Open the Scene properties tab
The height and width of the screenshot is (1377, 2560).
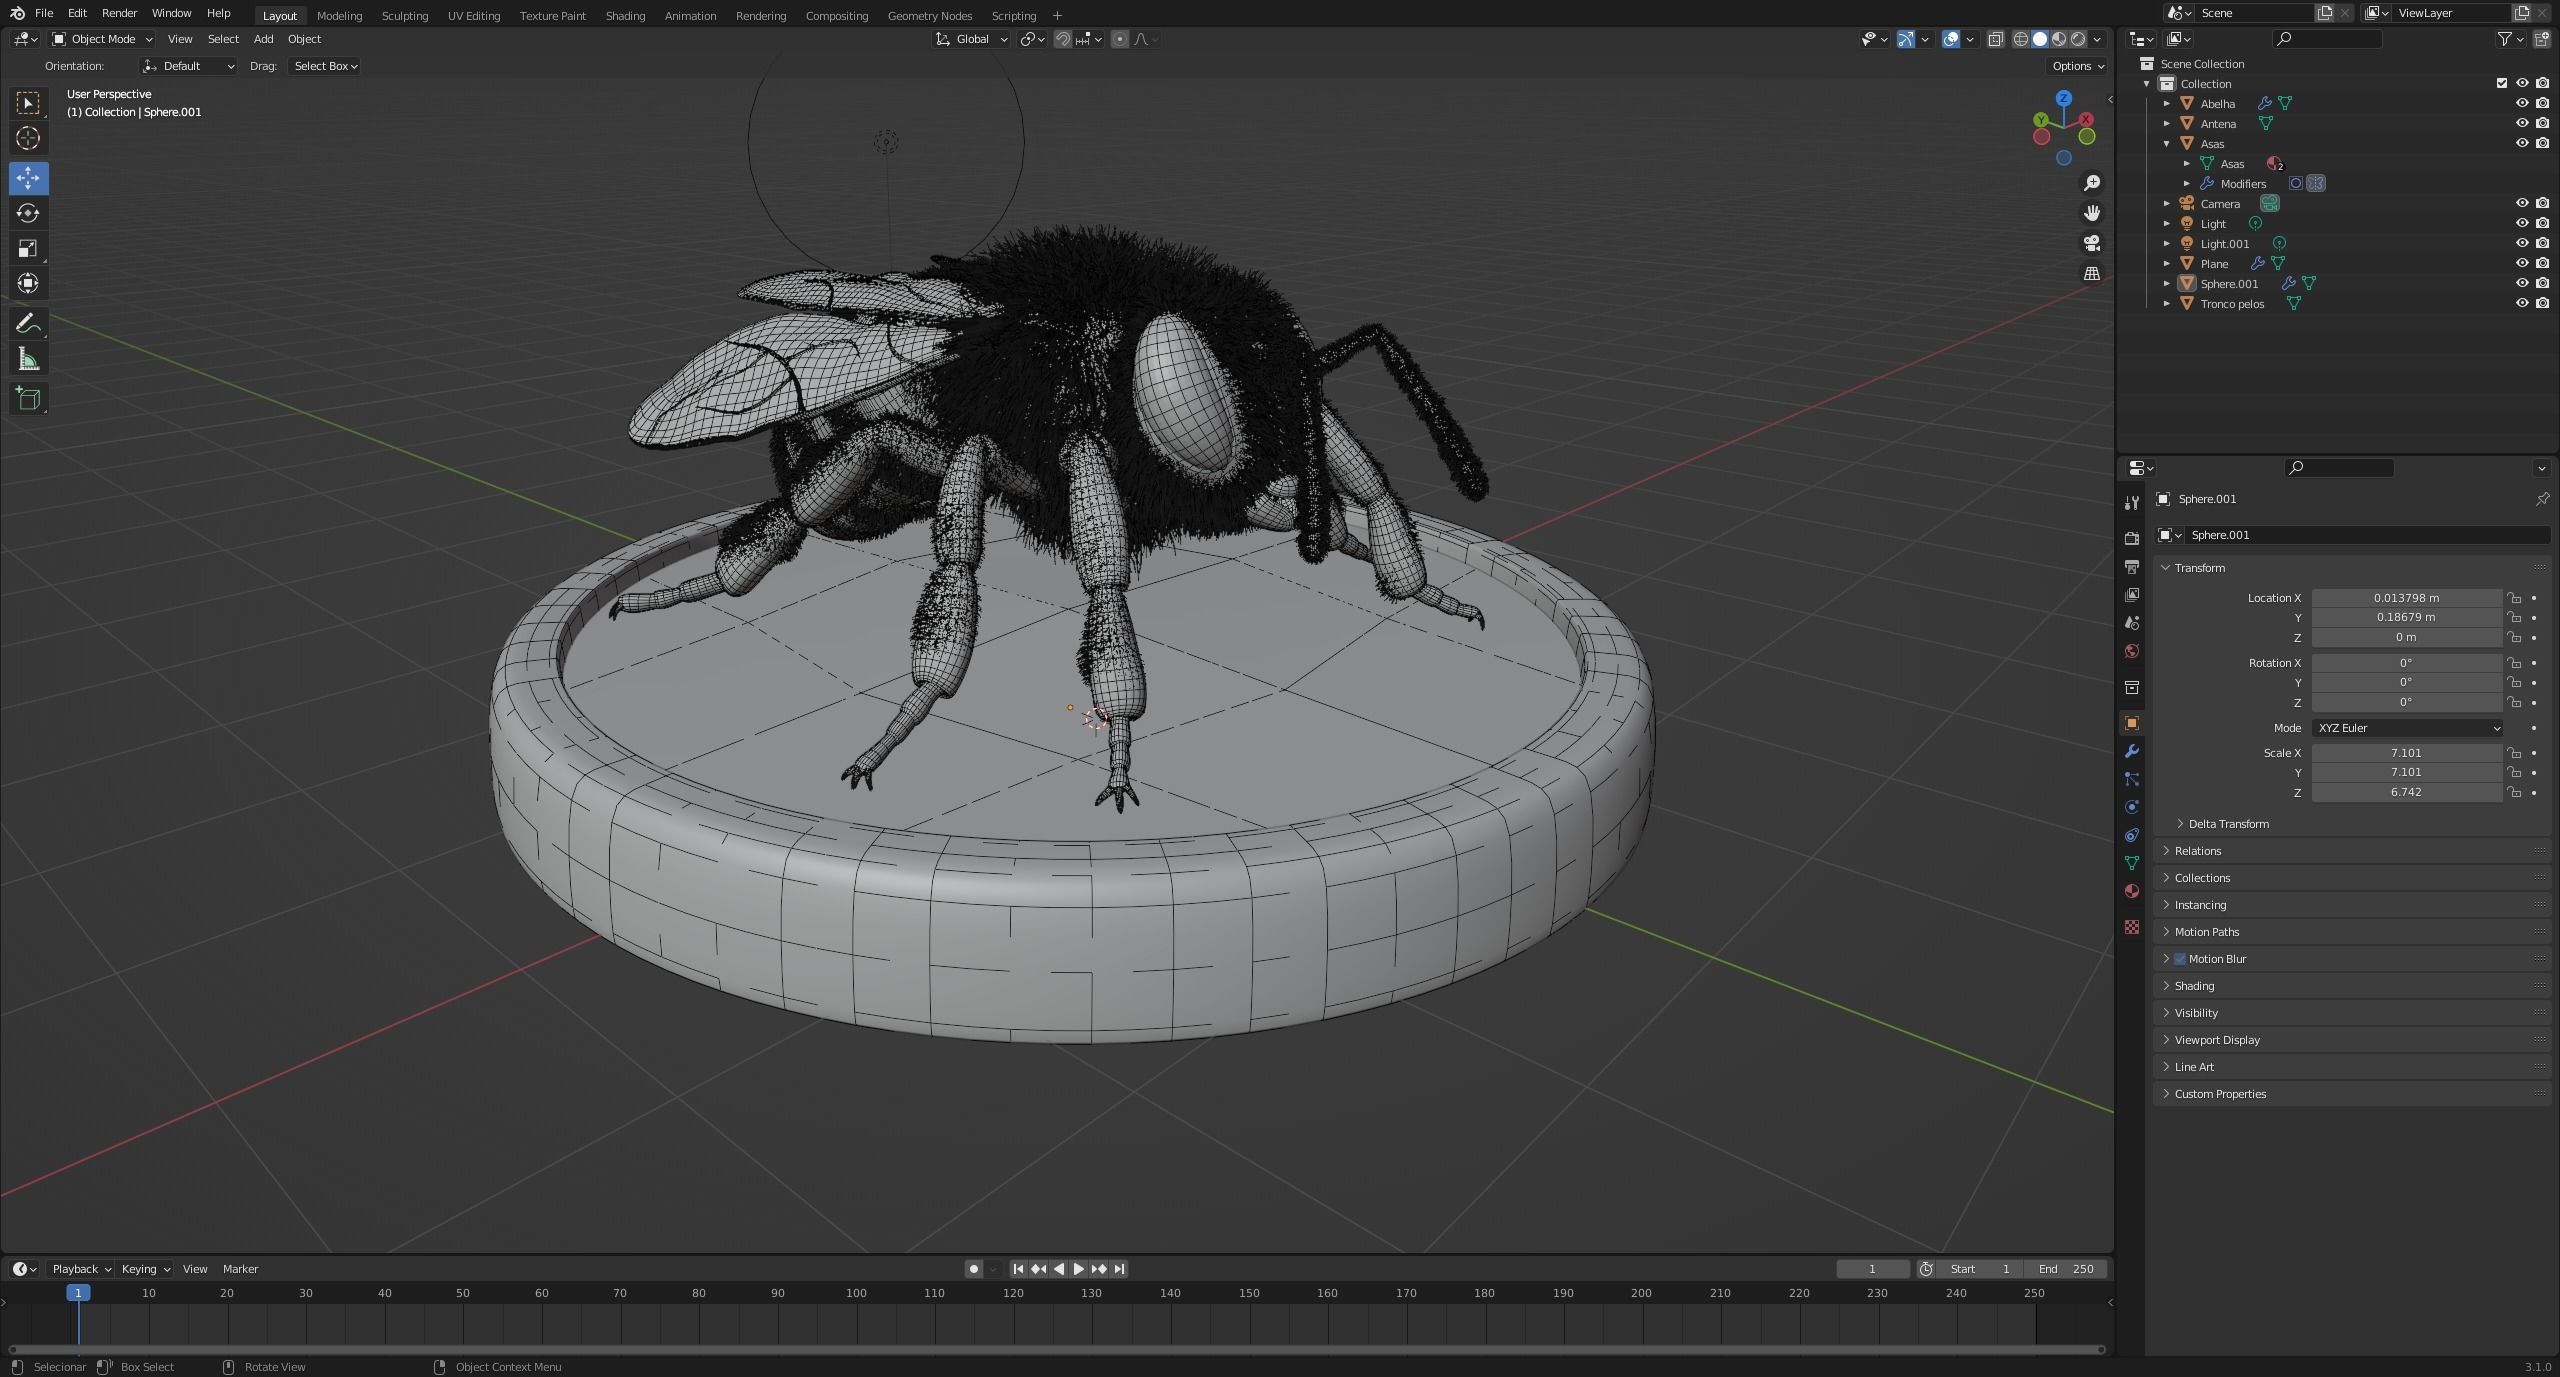tap(2132, 622)
